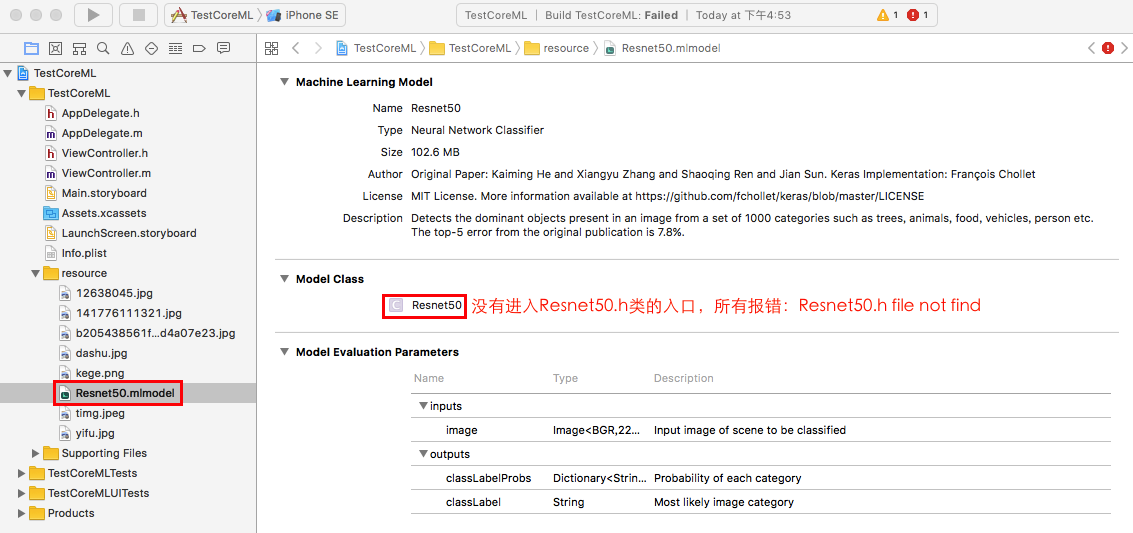
Task: Open the Report navigator speech bubble
Action: point(223,48)
